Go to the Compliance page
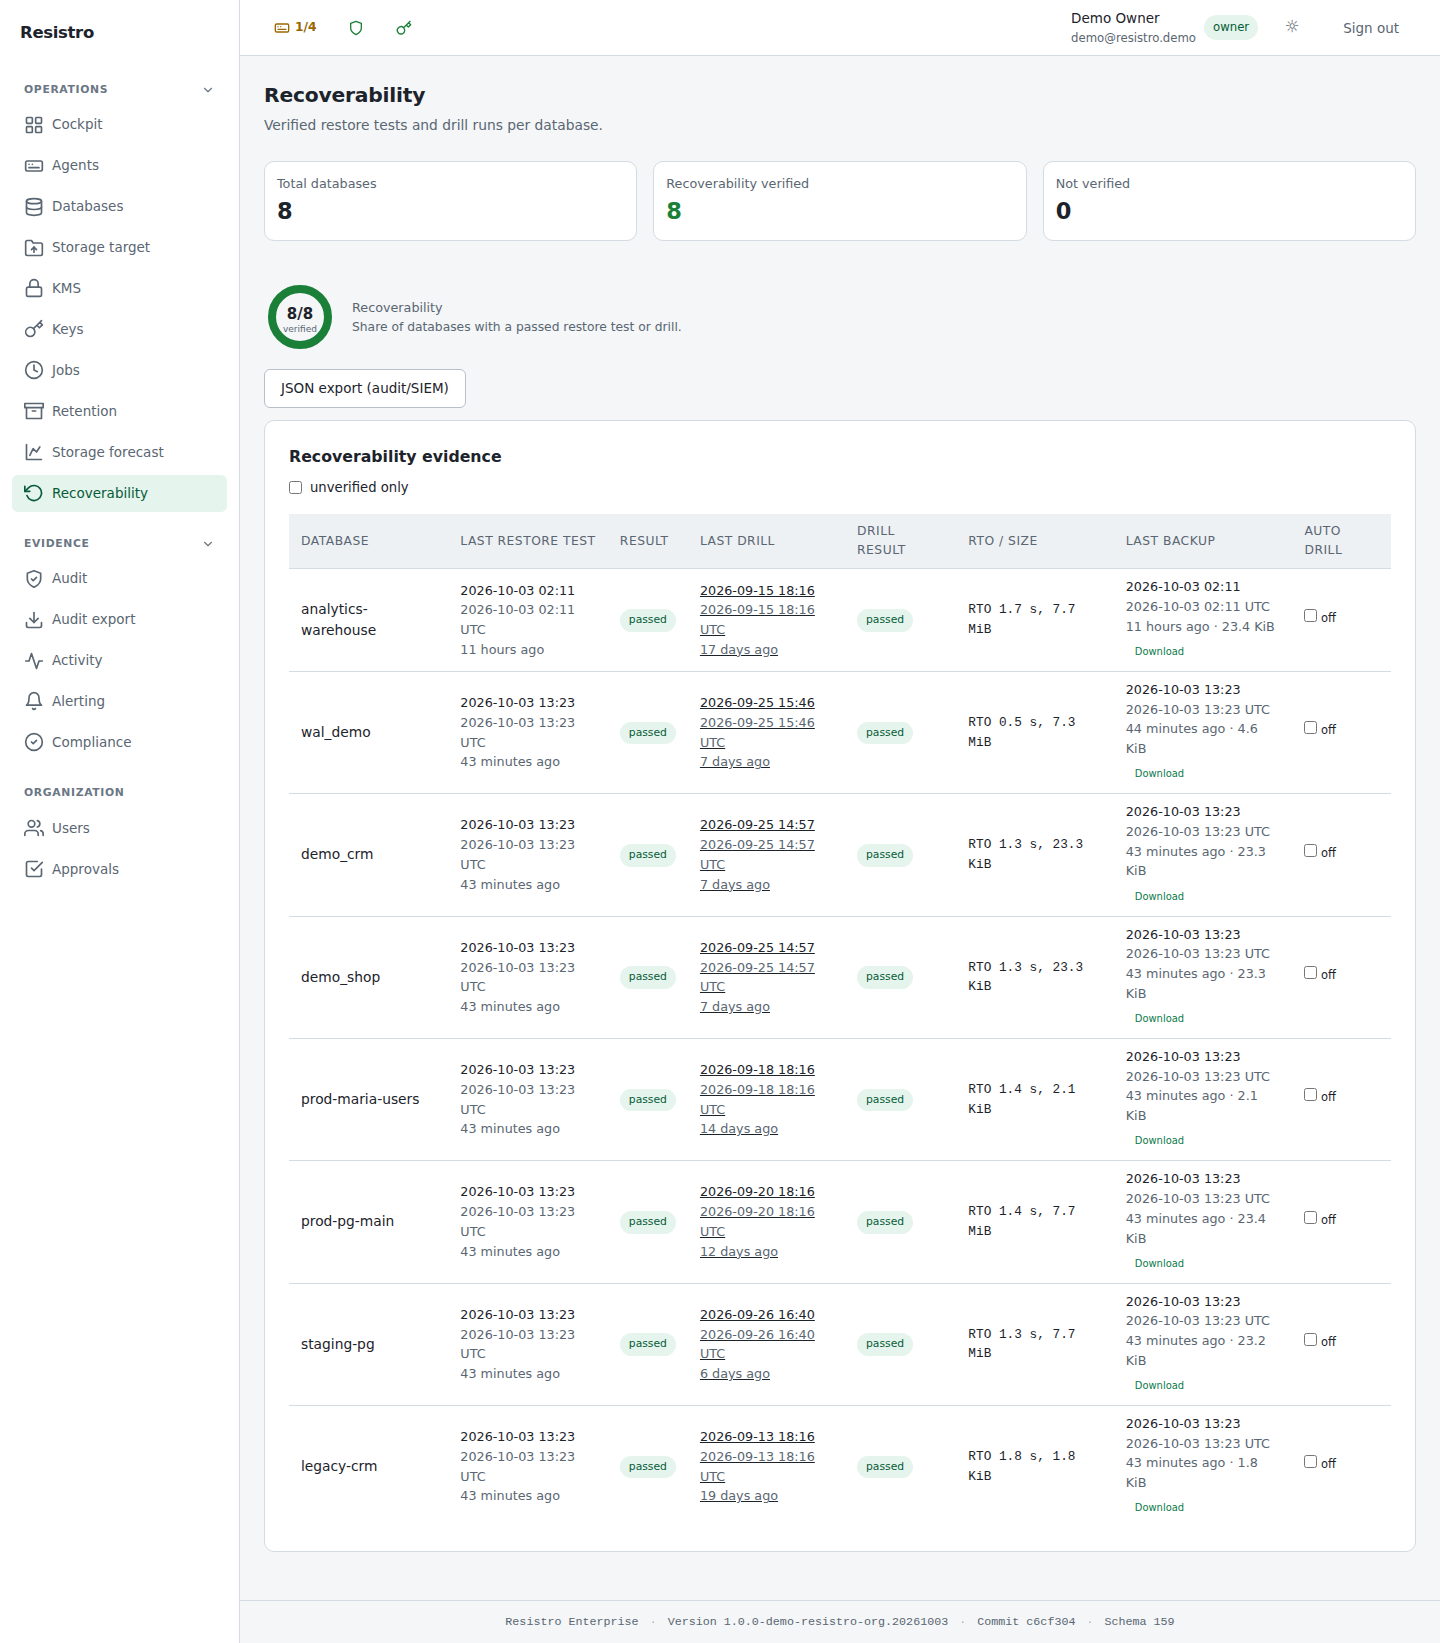The image size is (1440, 1643). (119, 743)
